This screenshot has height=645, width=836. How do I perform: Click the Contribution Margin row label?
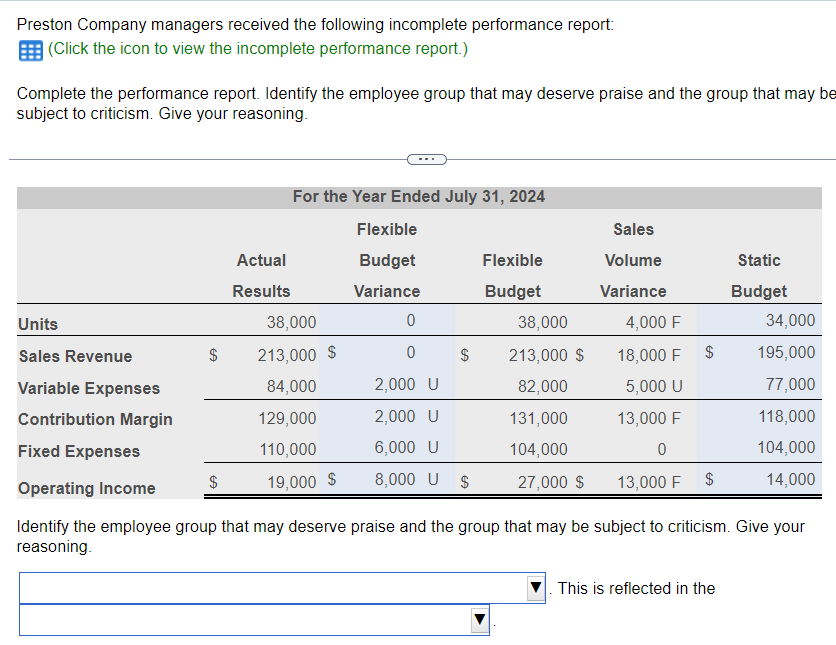point(95,420)
